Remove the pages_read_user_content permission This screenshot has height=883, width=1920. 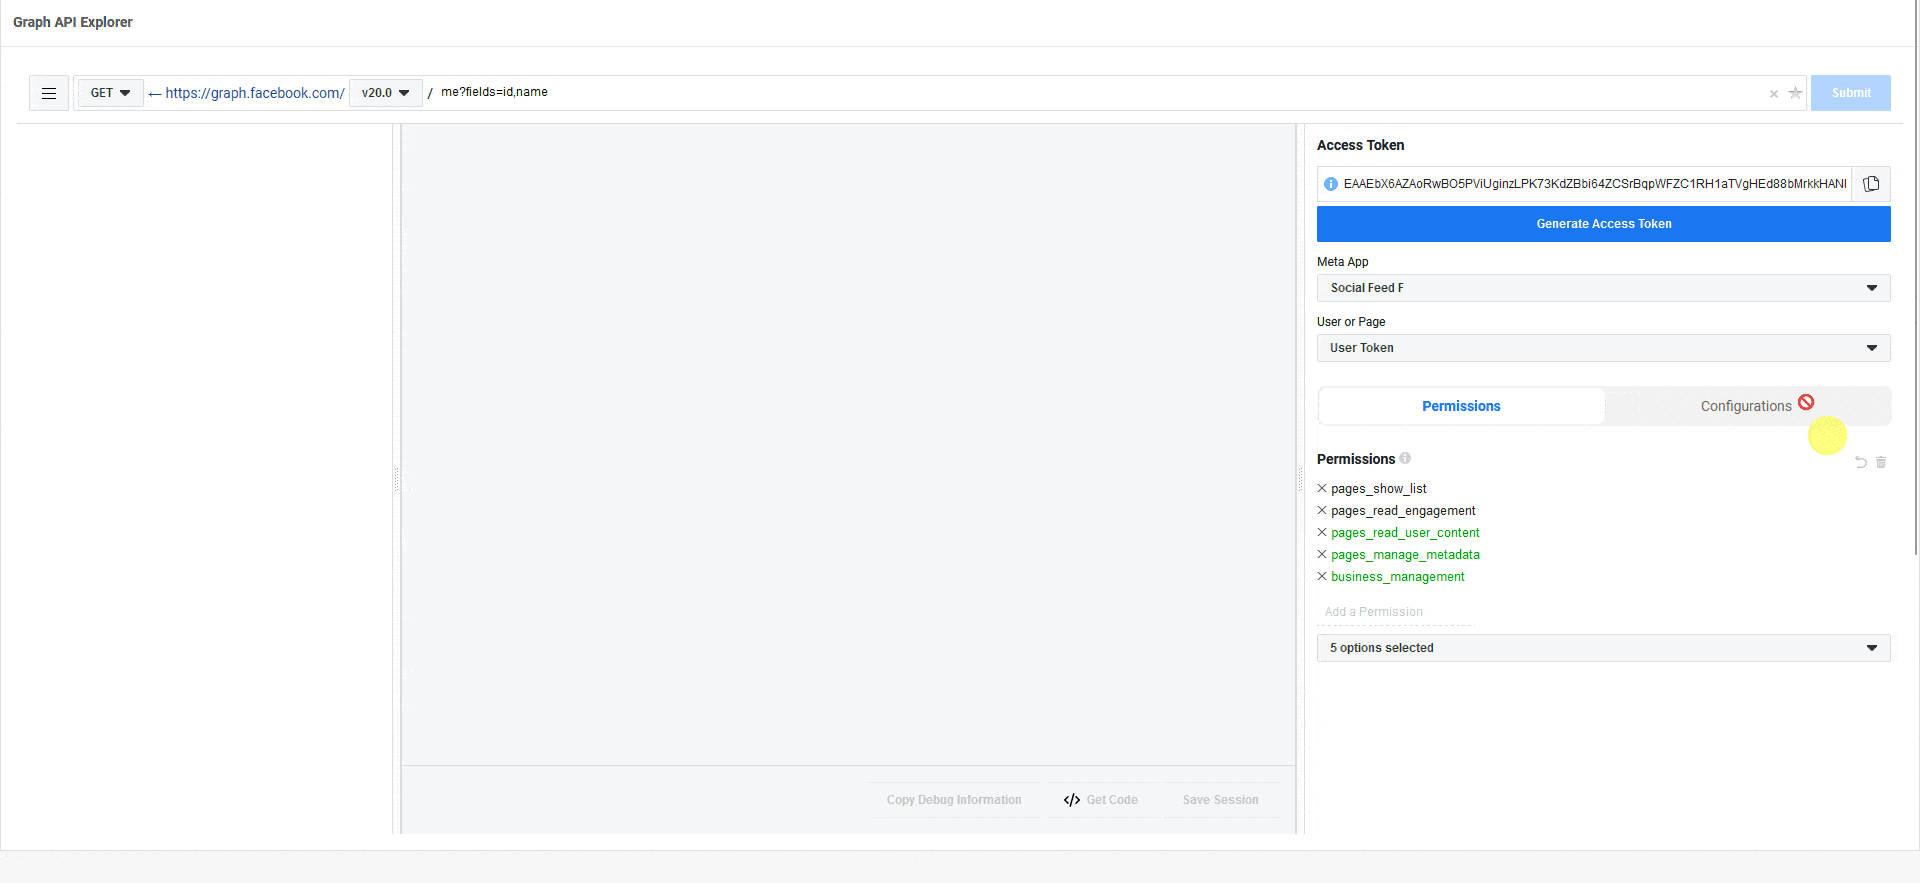(1322, 533)
